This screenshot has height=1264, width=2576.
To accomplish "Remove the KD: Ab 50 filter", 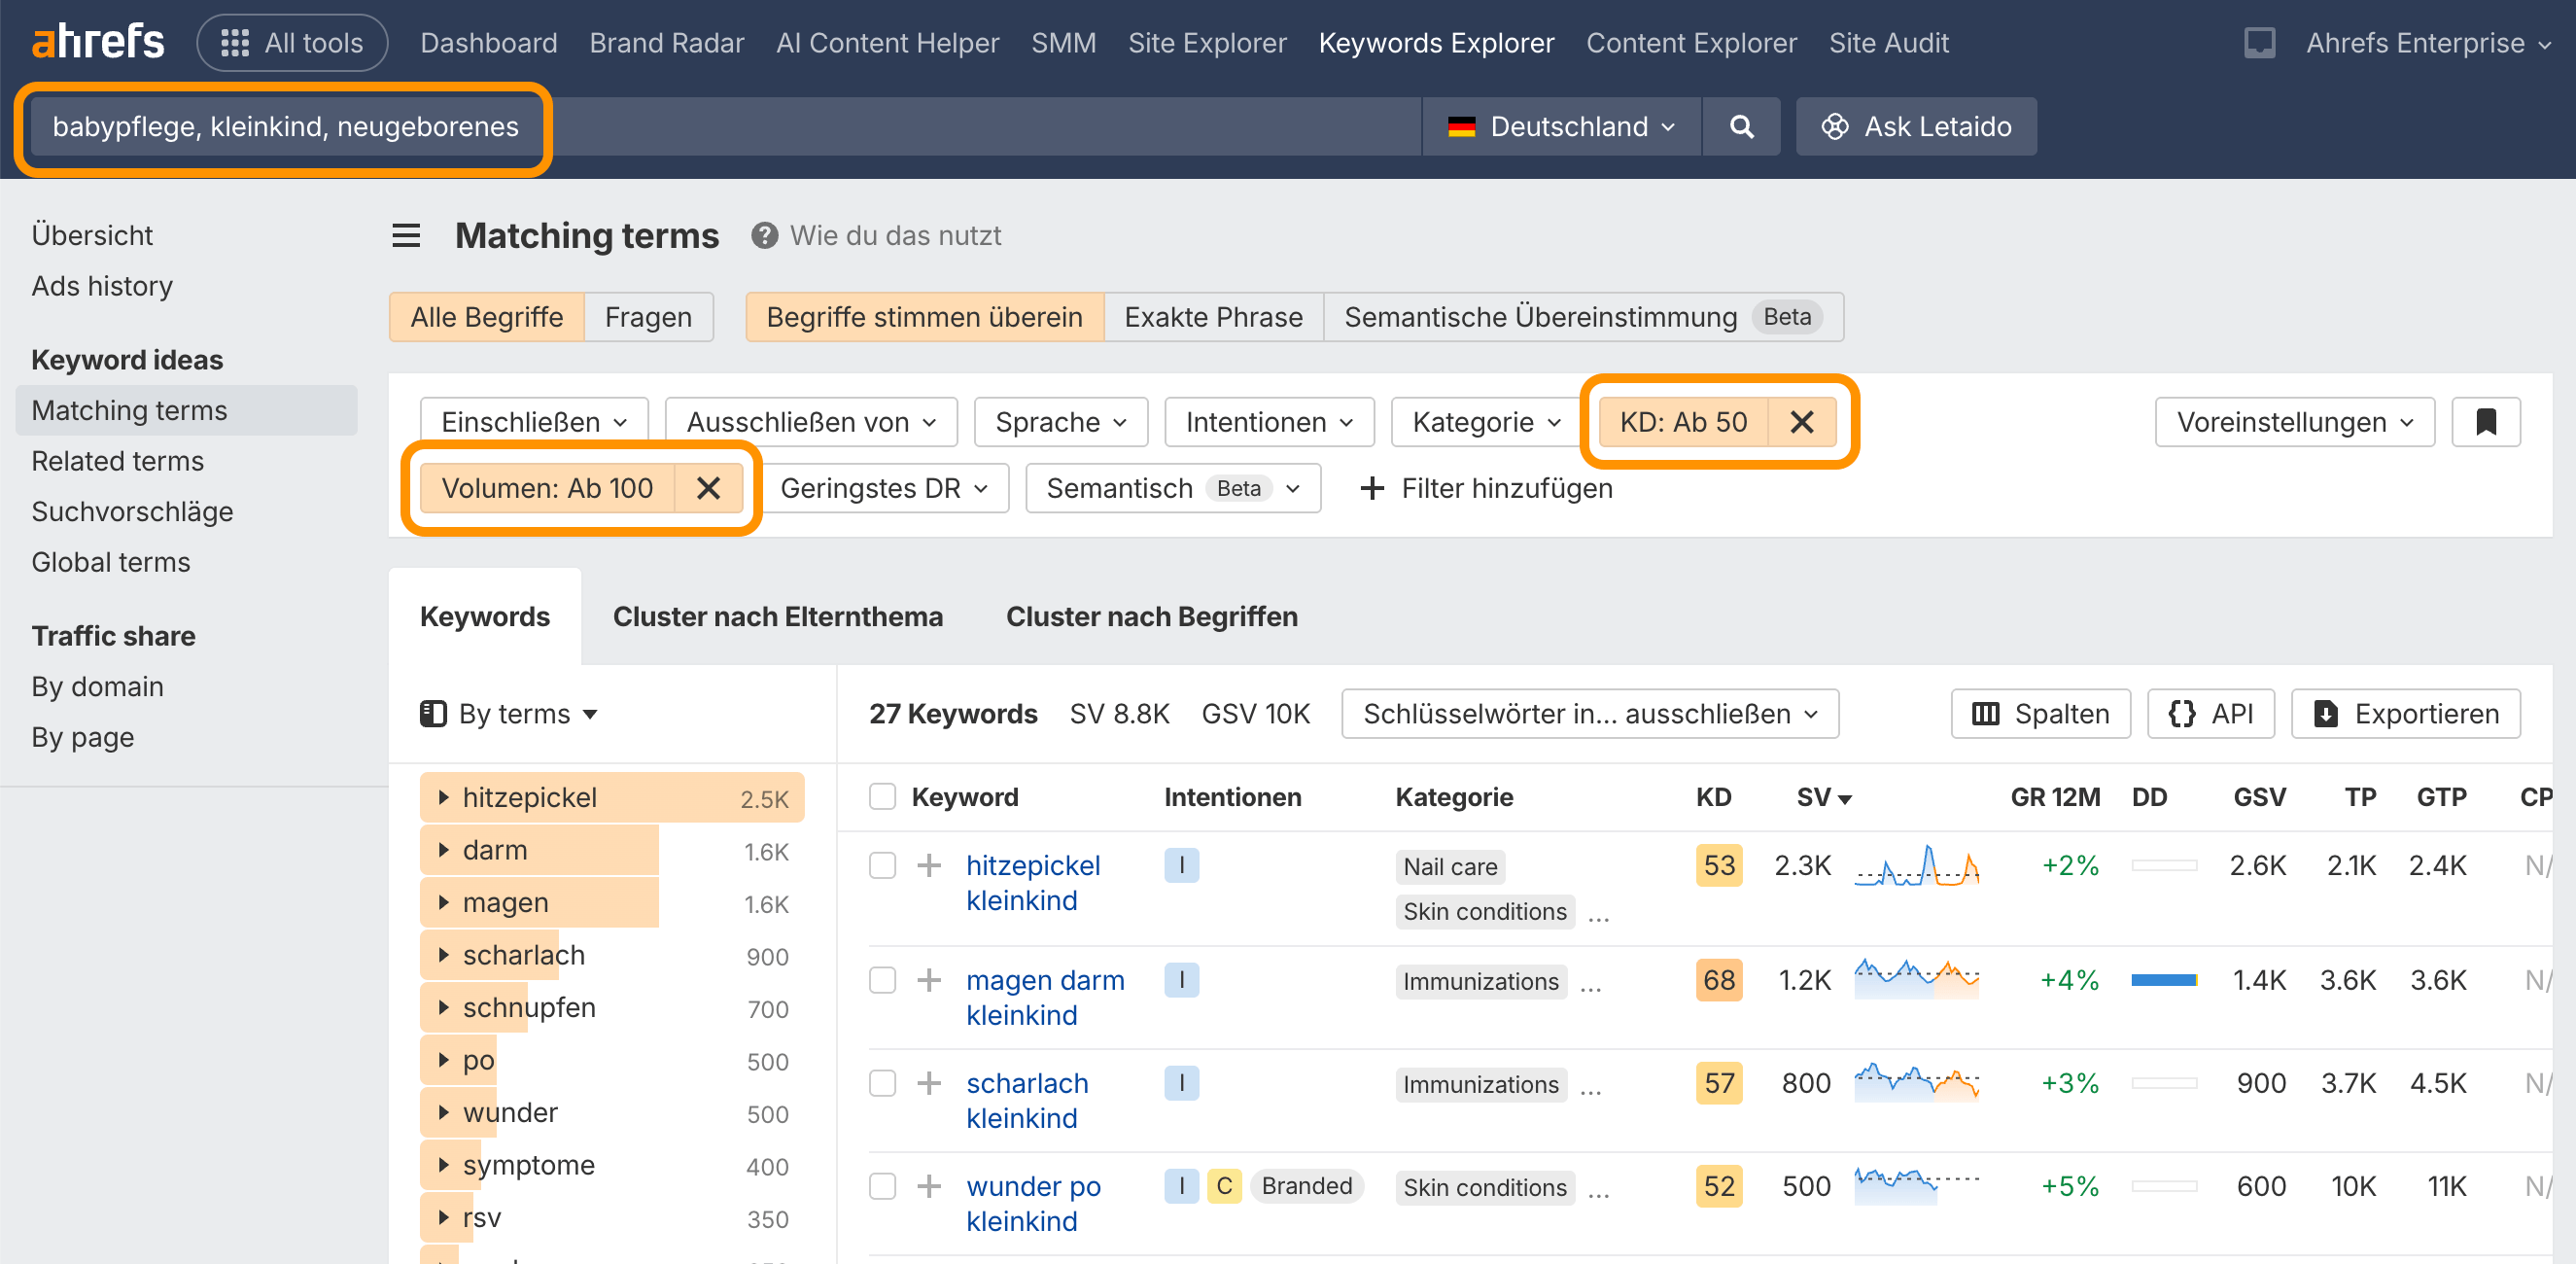I will click(x=1802, y=422).
